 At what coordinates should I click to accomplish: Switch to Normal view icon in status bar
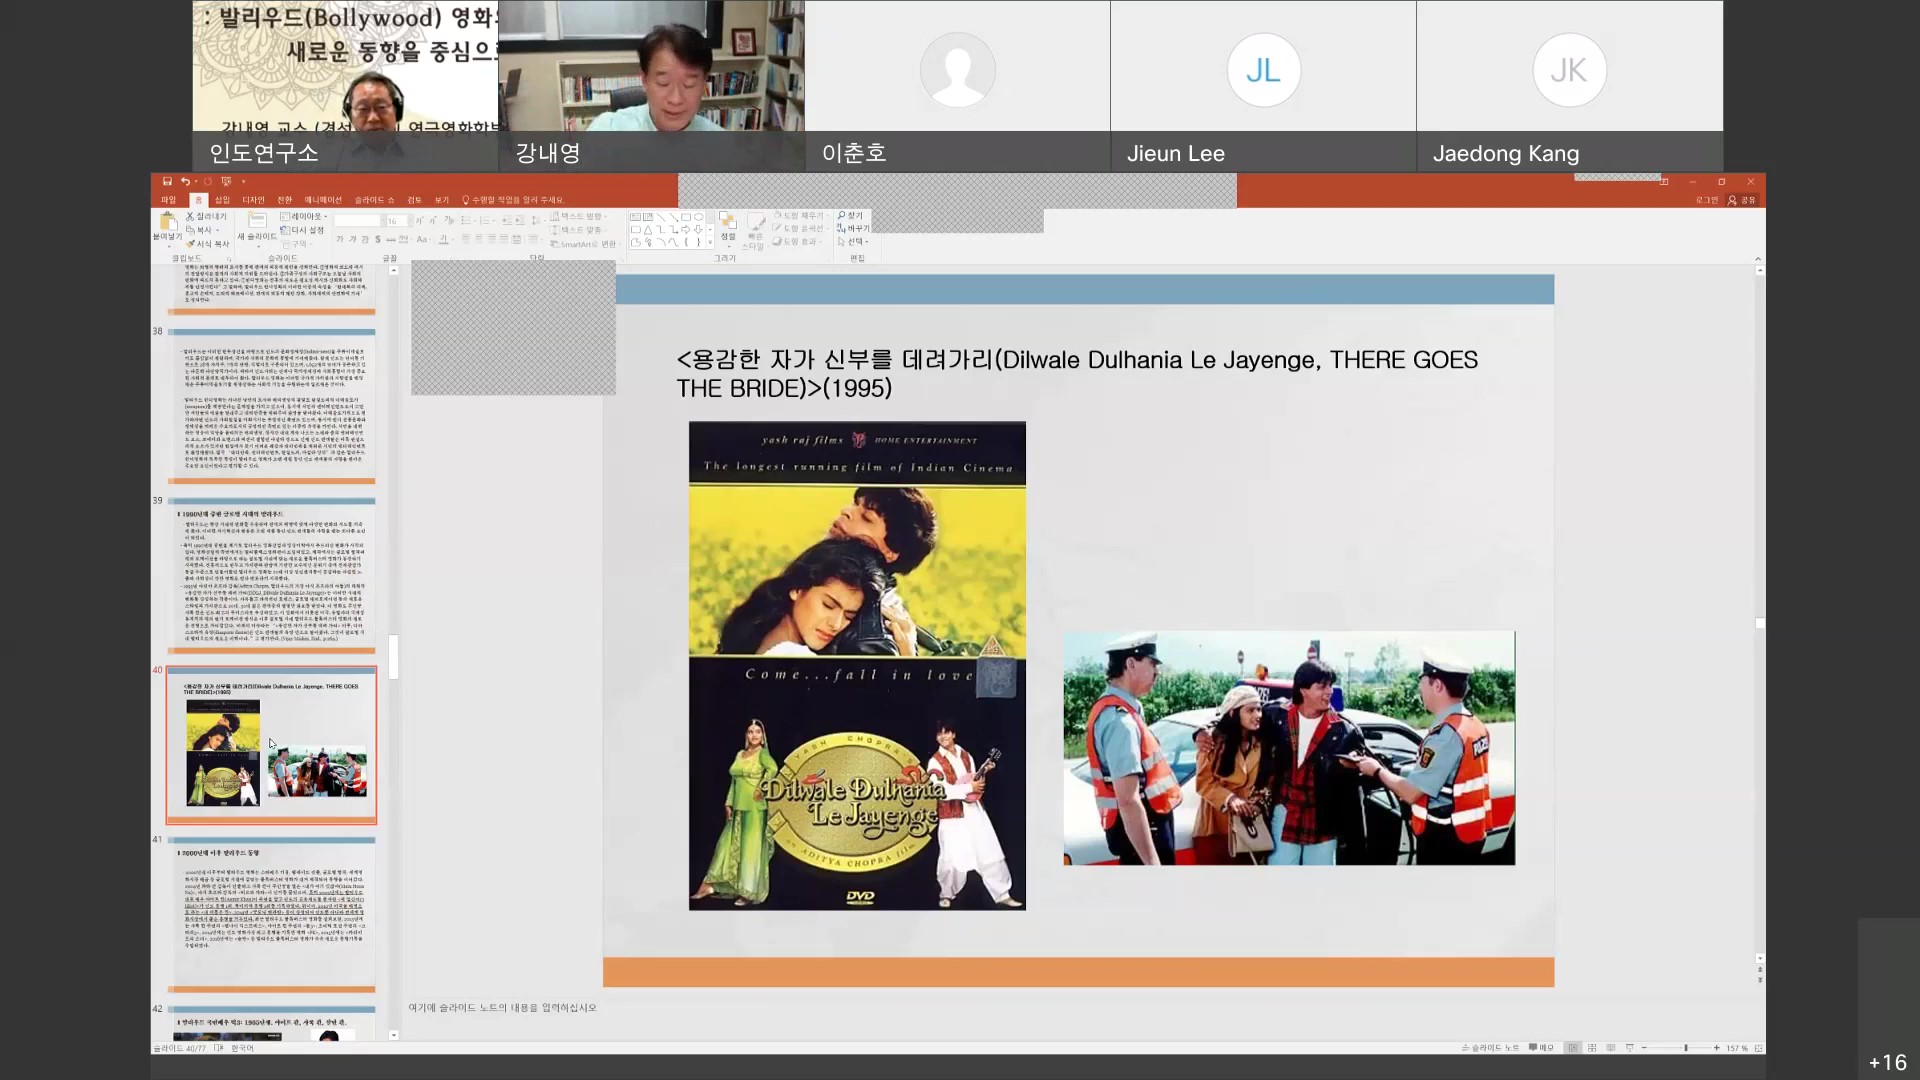point(1573,1048)
